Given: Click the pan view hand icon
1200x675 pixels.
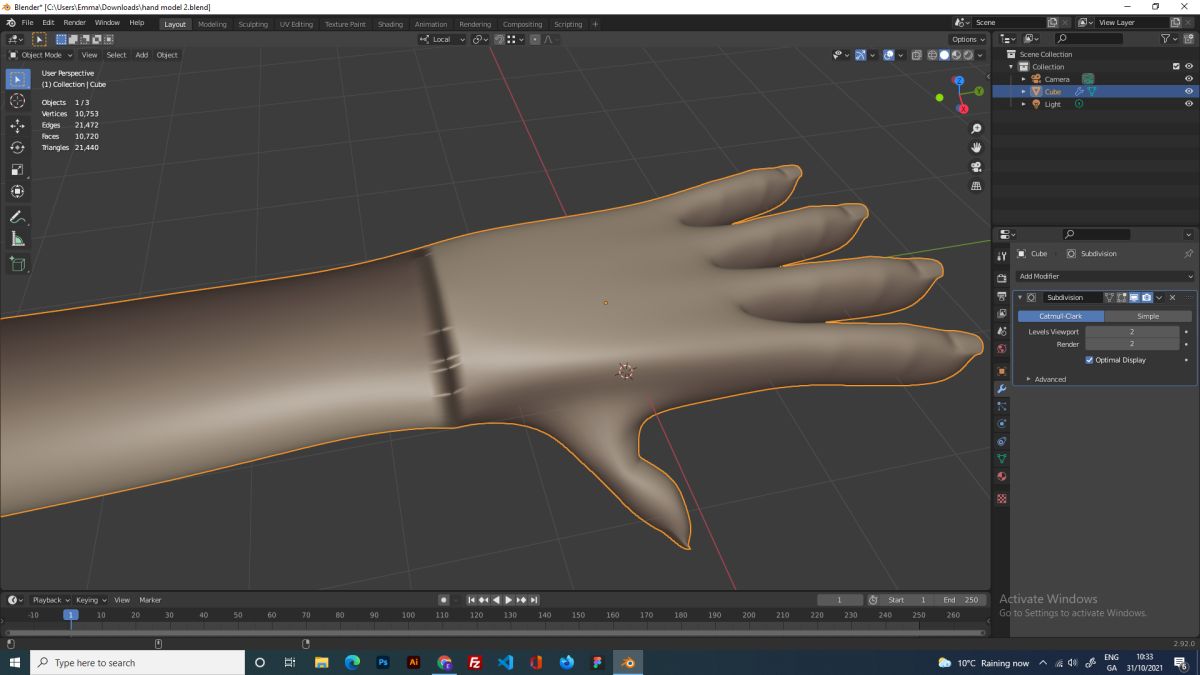Looking at the screenshot, I should 977,148.
